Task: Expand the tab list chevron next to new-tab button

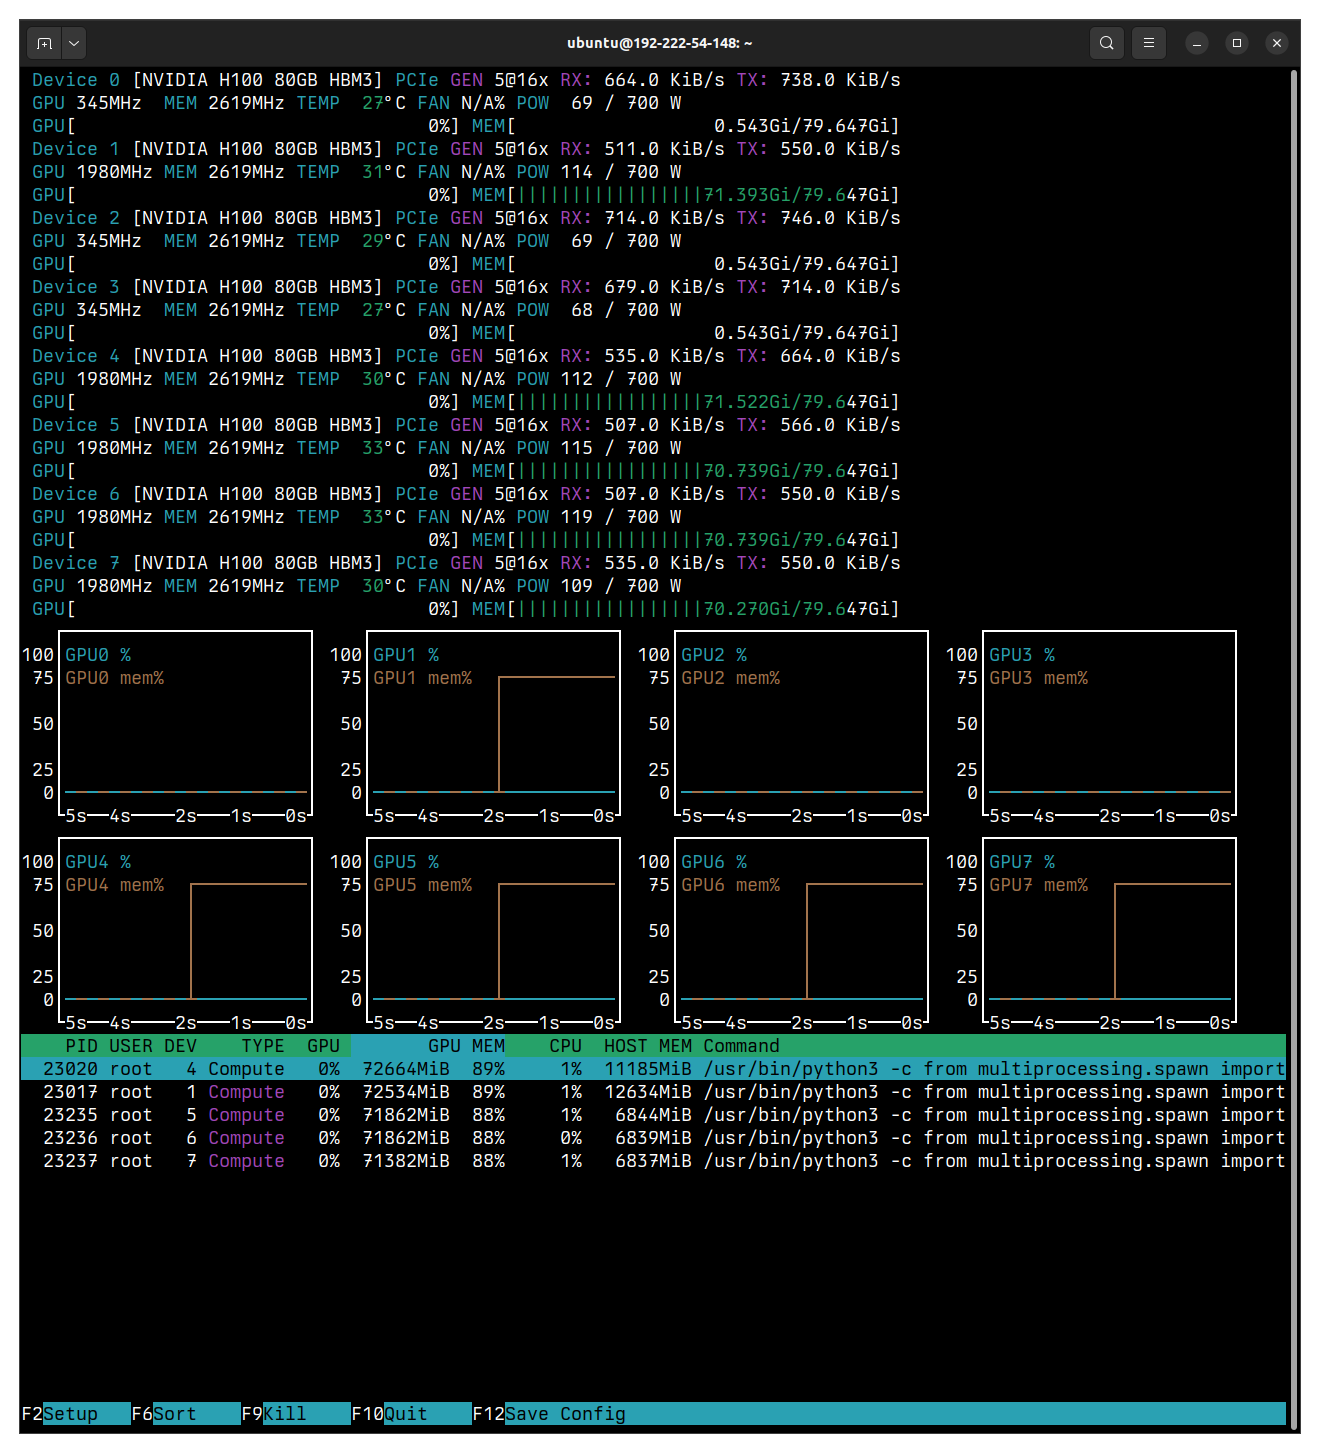Action: [x=73, y=43]
